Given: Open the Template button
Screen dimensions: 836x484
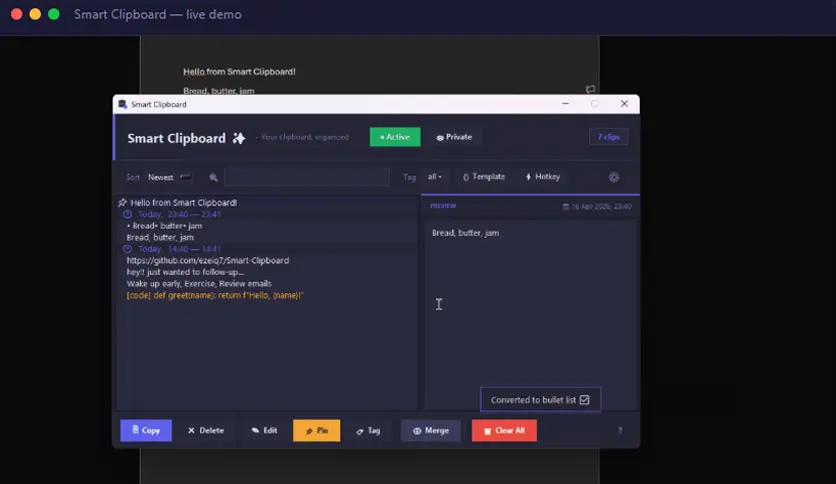Looking at the screenshot, I should [484, 176].
